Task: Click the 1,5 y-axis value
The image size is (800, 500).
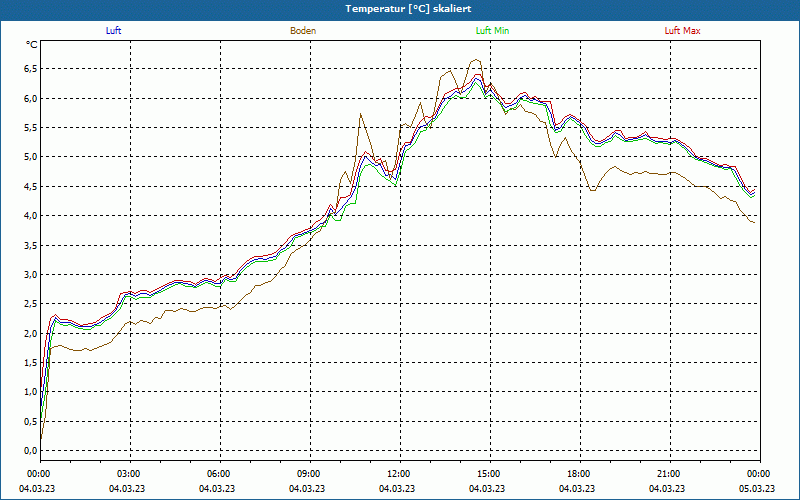Action: click(30, 363)
